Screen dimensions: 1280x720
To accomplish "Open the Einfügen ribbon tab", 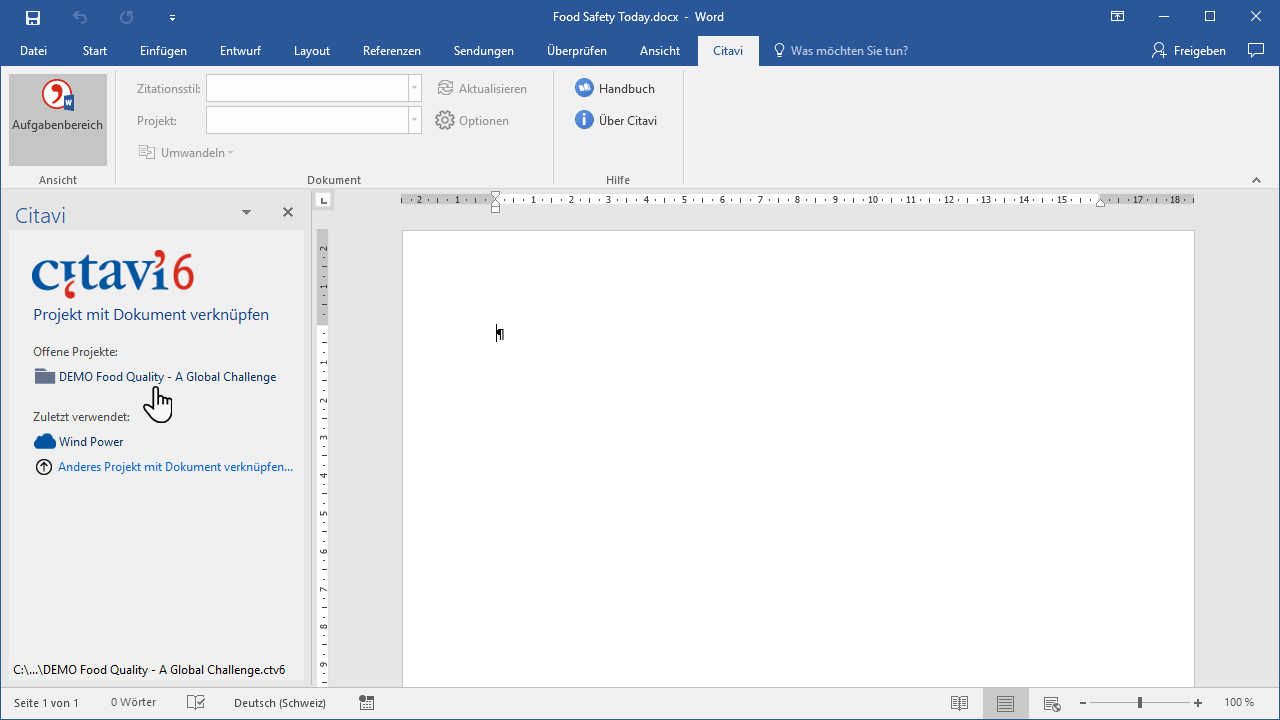I will tap(163, 51).
